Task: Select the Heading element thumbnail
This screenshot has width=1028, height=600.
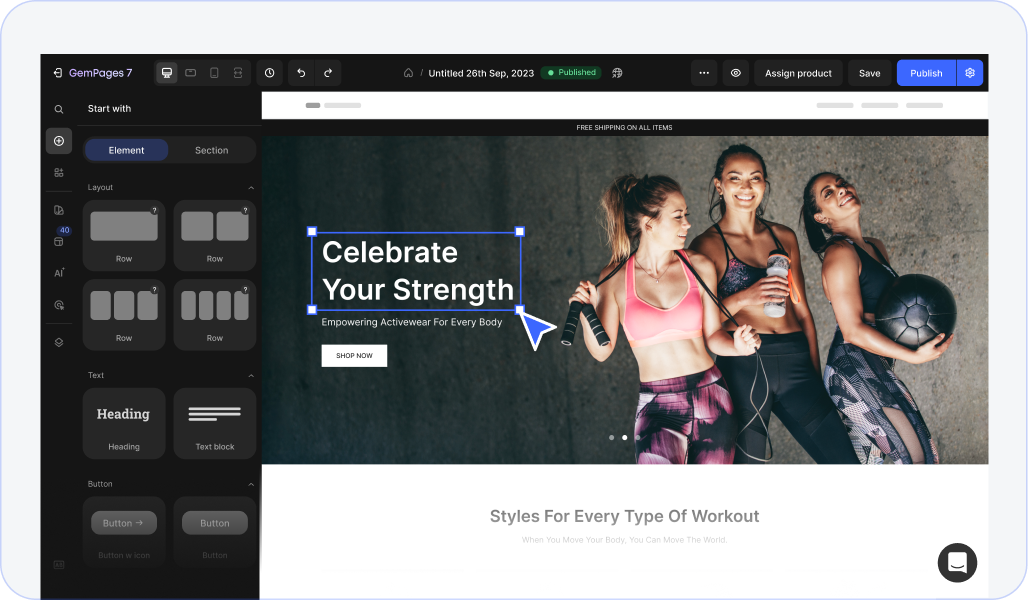Action: click(x=124, y=423)
